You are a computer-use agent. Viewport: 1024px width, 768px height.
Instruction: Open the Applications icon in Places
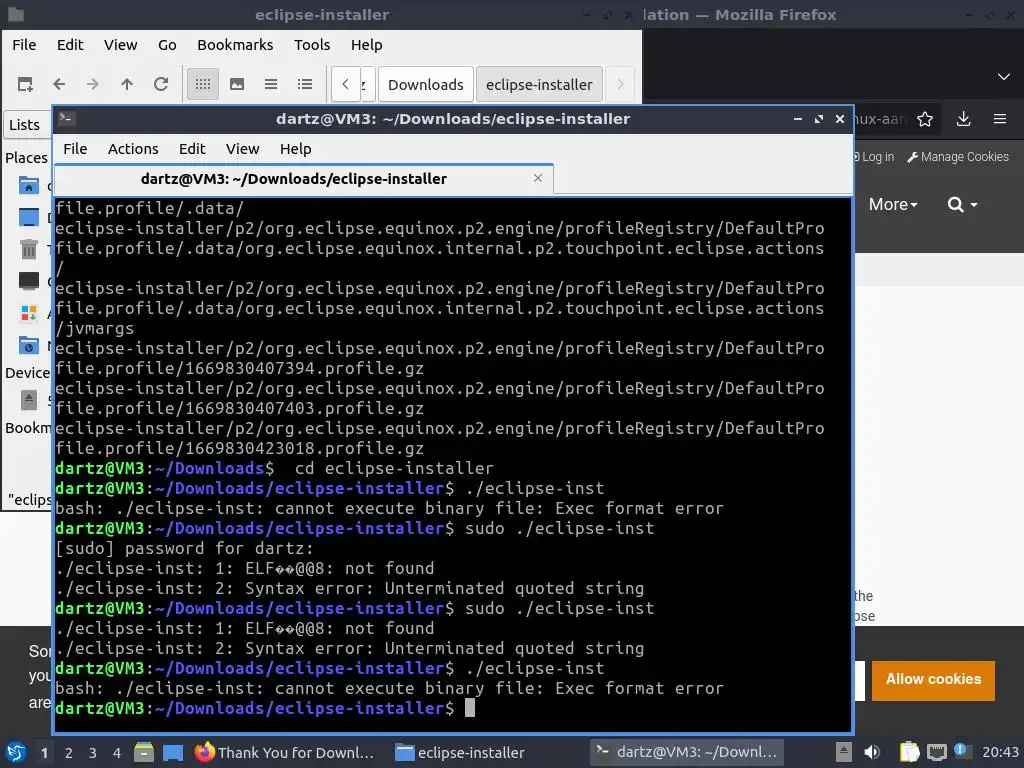coord(29,313)
